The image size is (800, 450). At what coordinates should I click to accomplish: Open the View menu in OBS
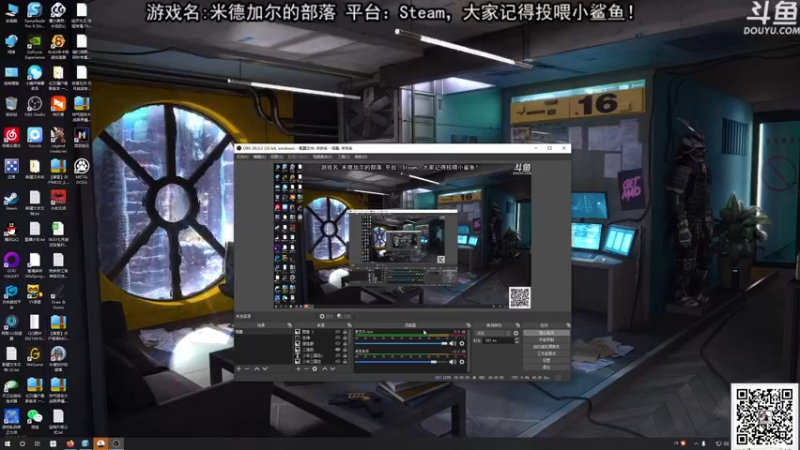point(277,157)
